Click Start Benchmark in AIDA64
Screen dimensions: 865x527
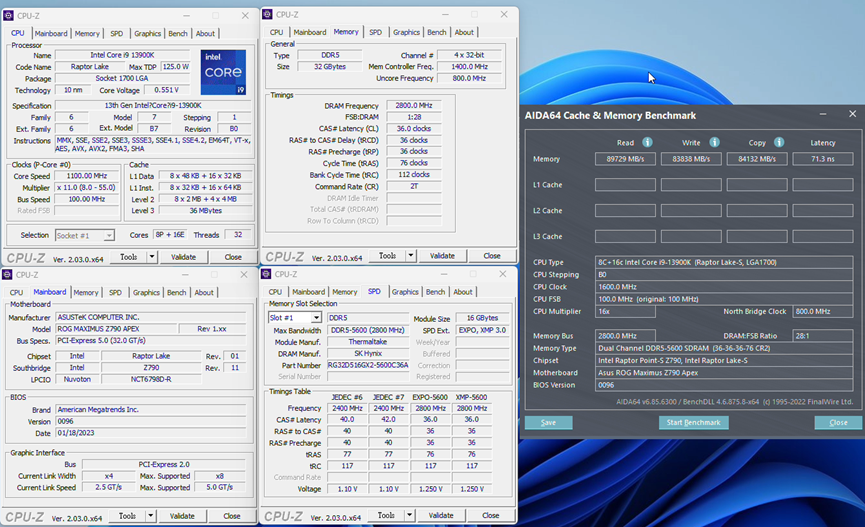click(693, 423)
